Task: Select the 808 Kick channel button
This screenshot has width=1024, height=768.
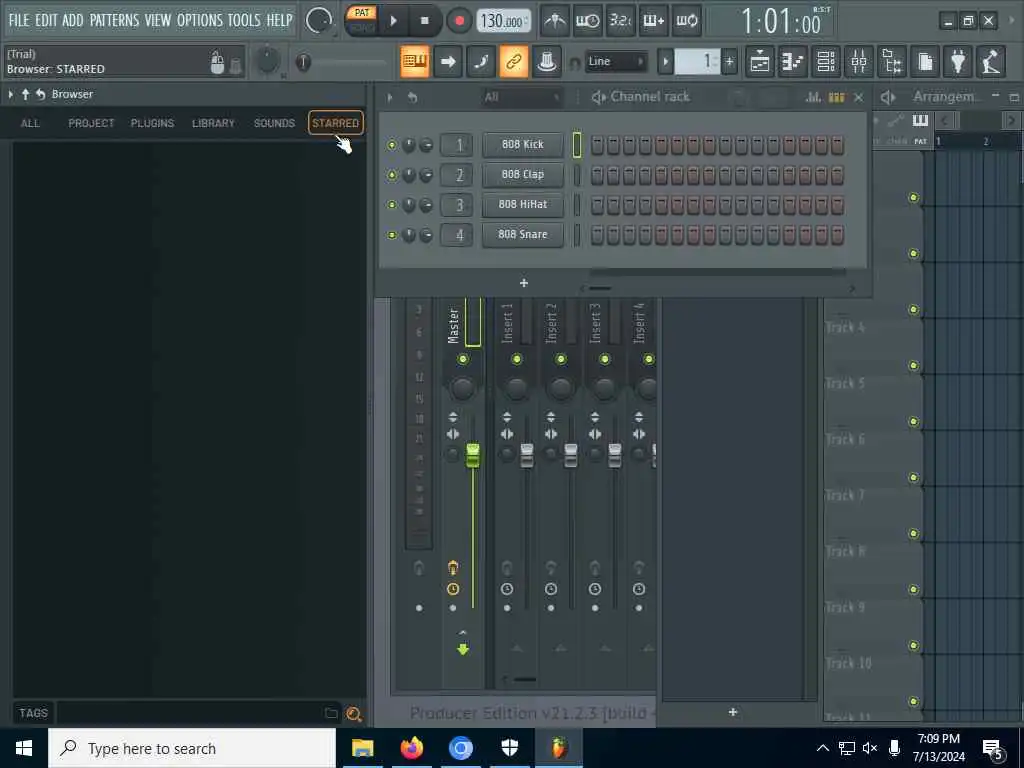Action: click(522, 144)
